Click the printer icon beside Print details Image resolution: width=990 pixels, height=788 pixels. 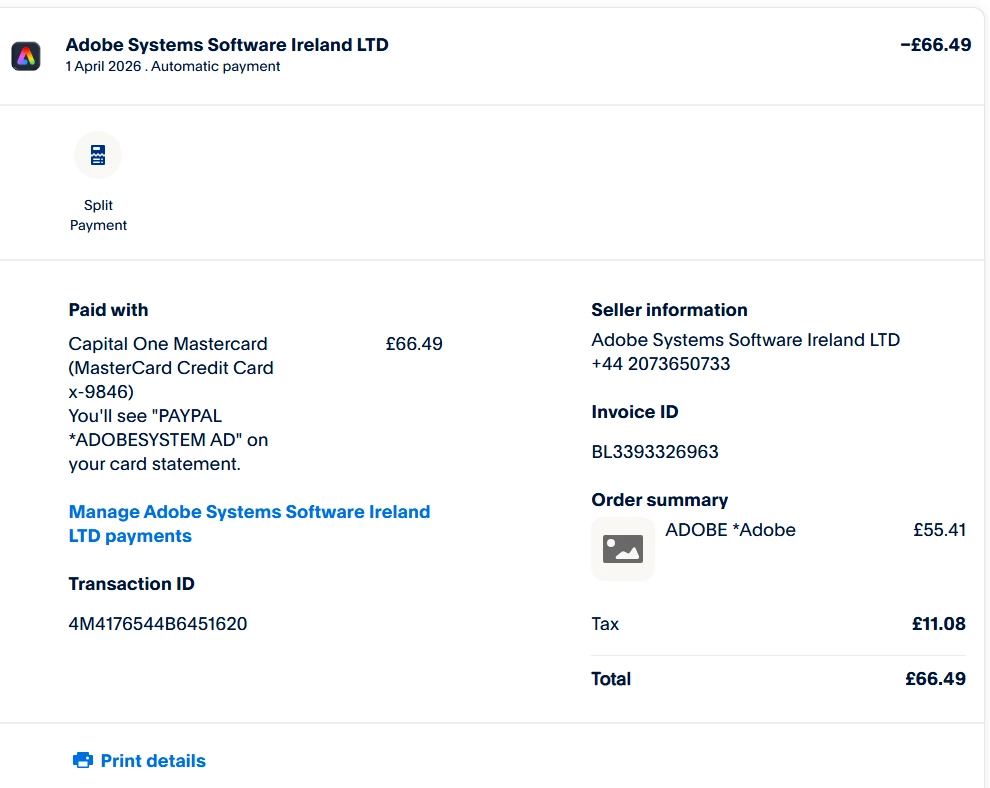83,760
